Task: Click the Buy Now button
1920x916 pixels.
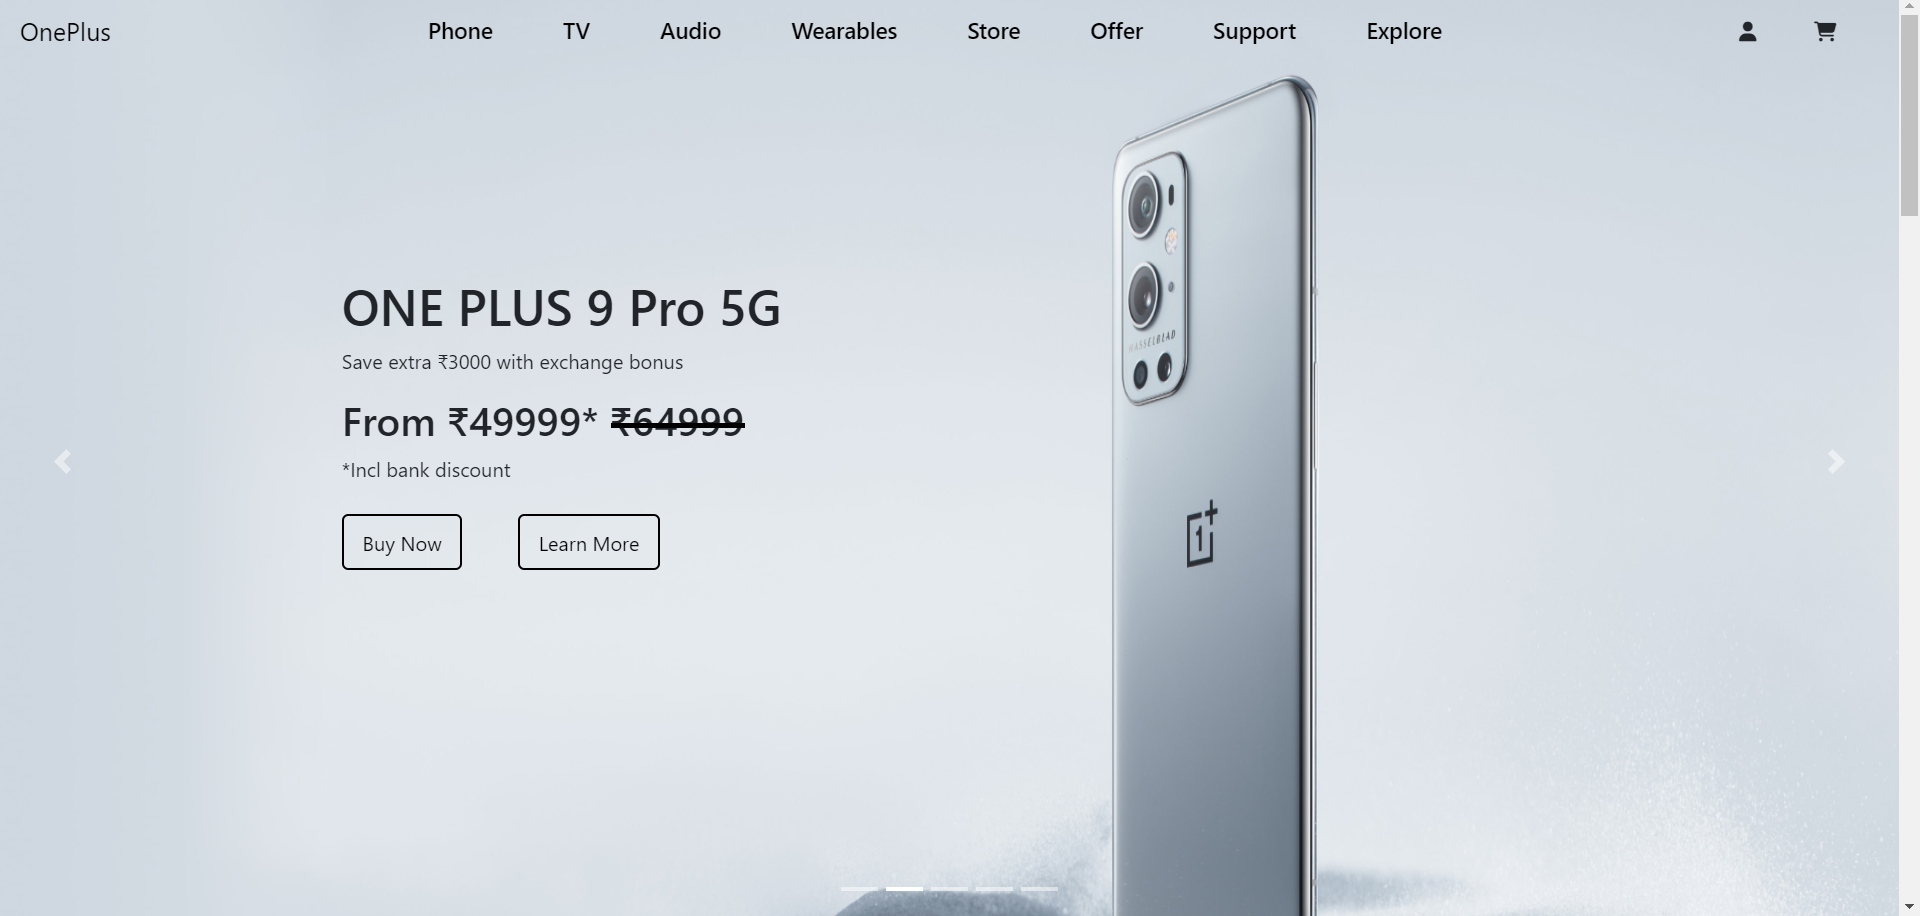Action: pos(402,542)
